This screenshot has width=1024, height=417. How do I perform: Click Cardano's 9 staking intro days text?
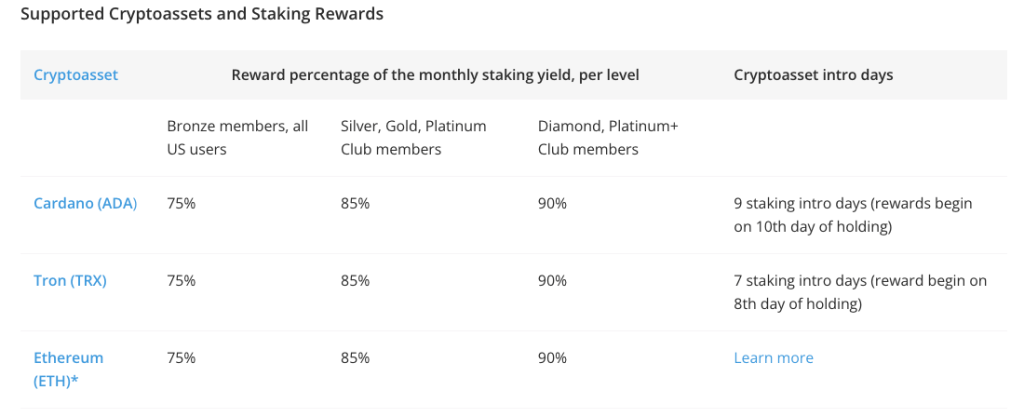852,214
